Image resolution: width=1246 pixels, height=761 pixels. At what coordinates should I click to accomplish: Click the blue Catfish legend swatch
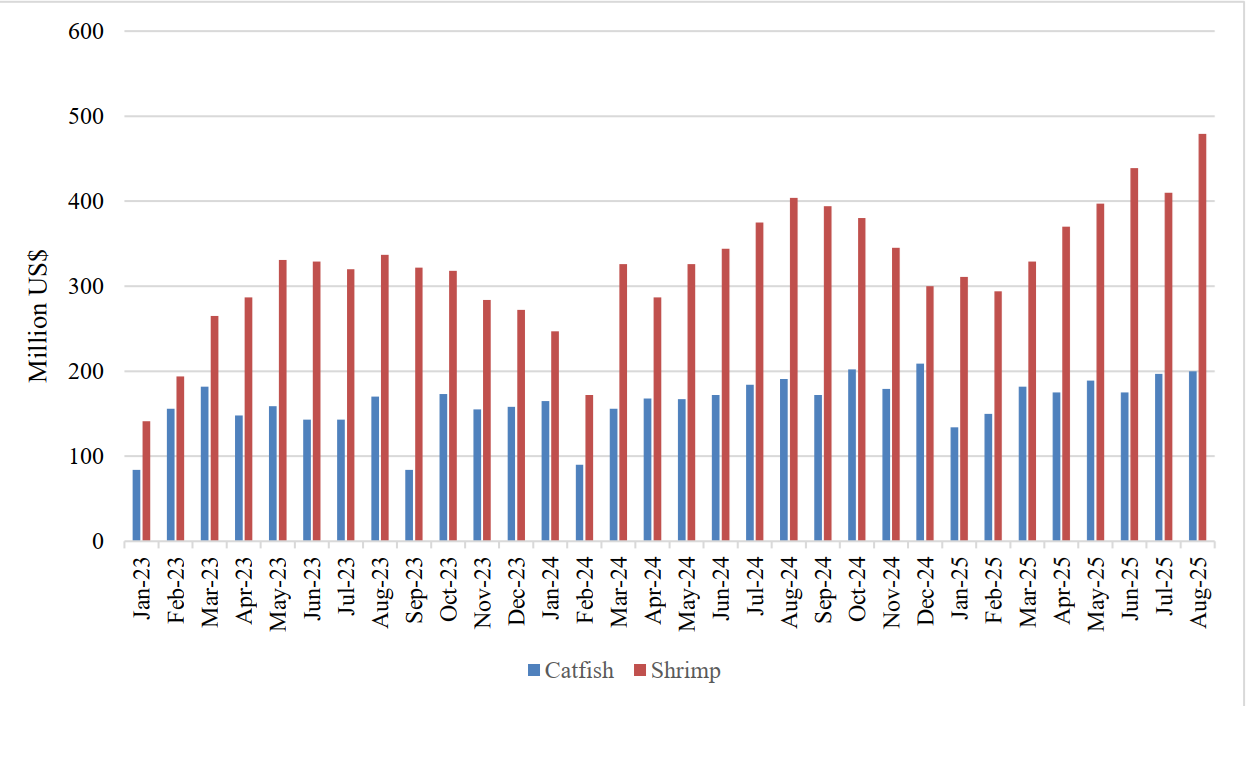533,670
